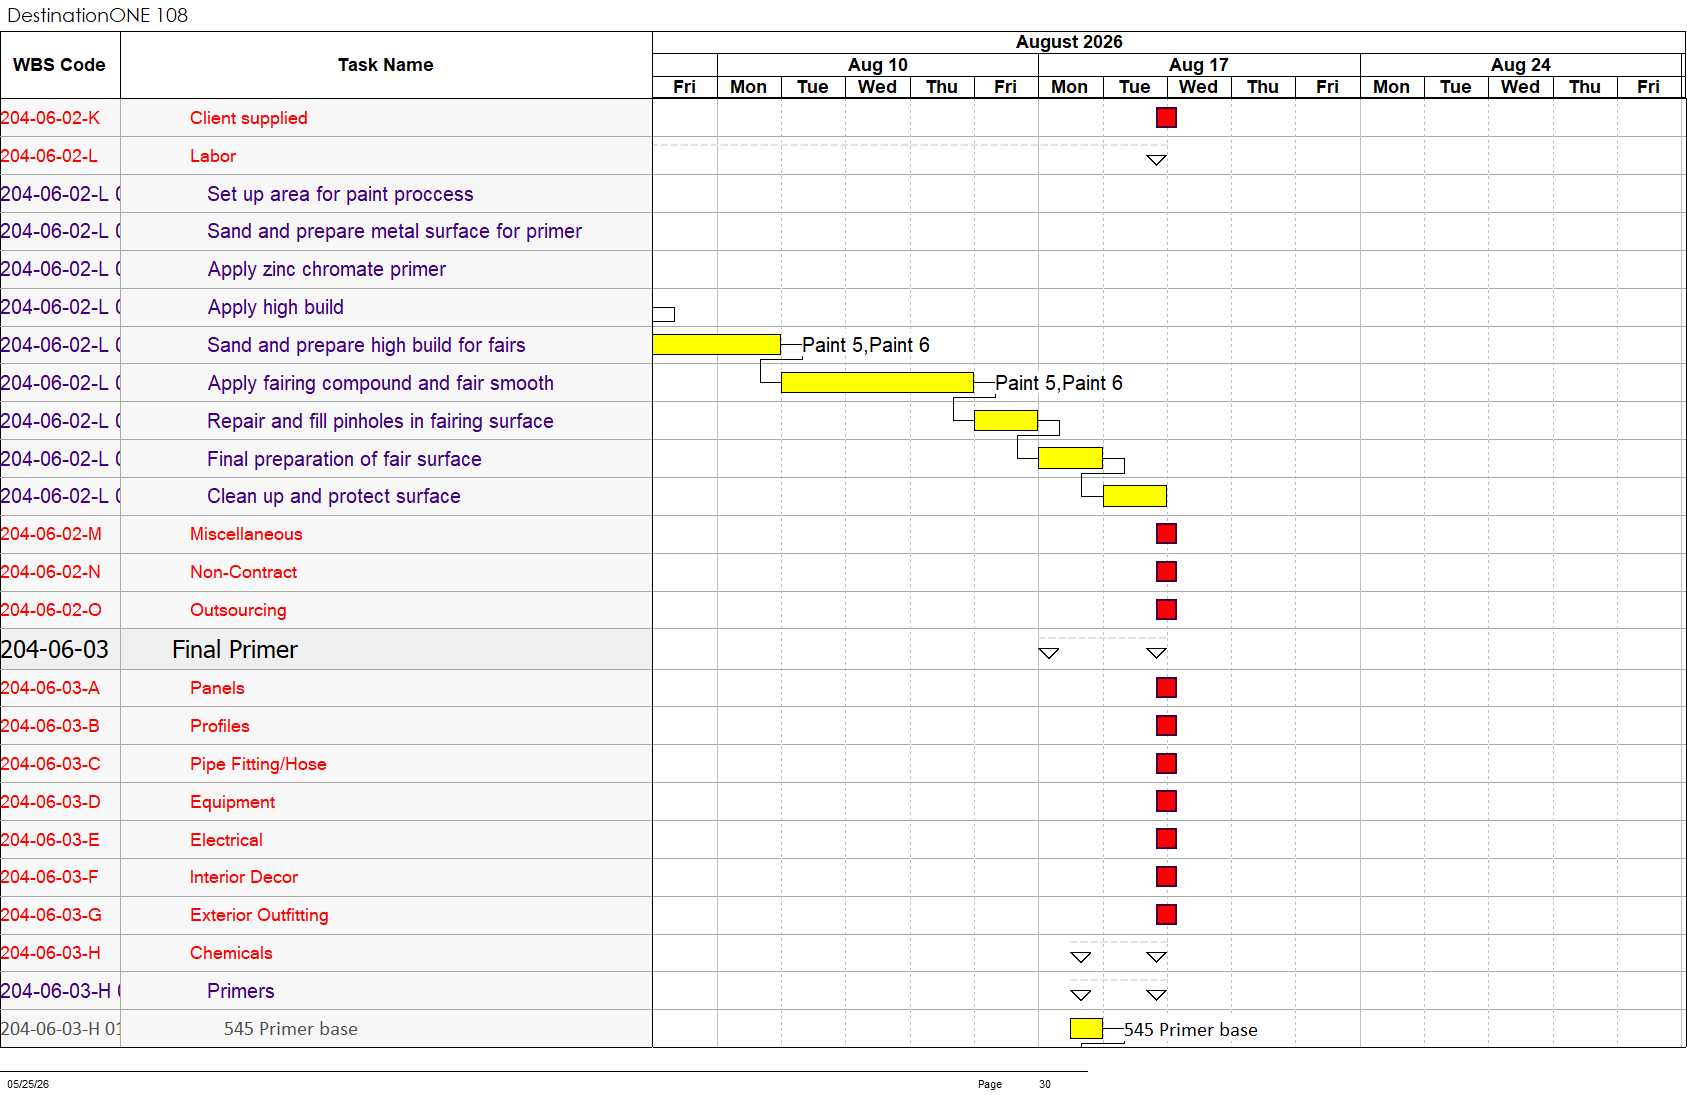Select the Apply zinc chromate primer task
Viewport: 1687px width, 1097px height.
click(x=327, y=270)
